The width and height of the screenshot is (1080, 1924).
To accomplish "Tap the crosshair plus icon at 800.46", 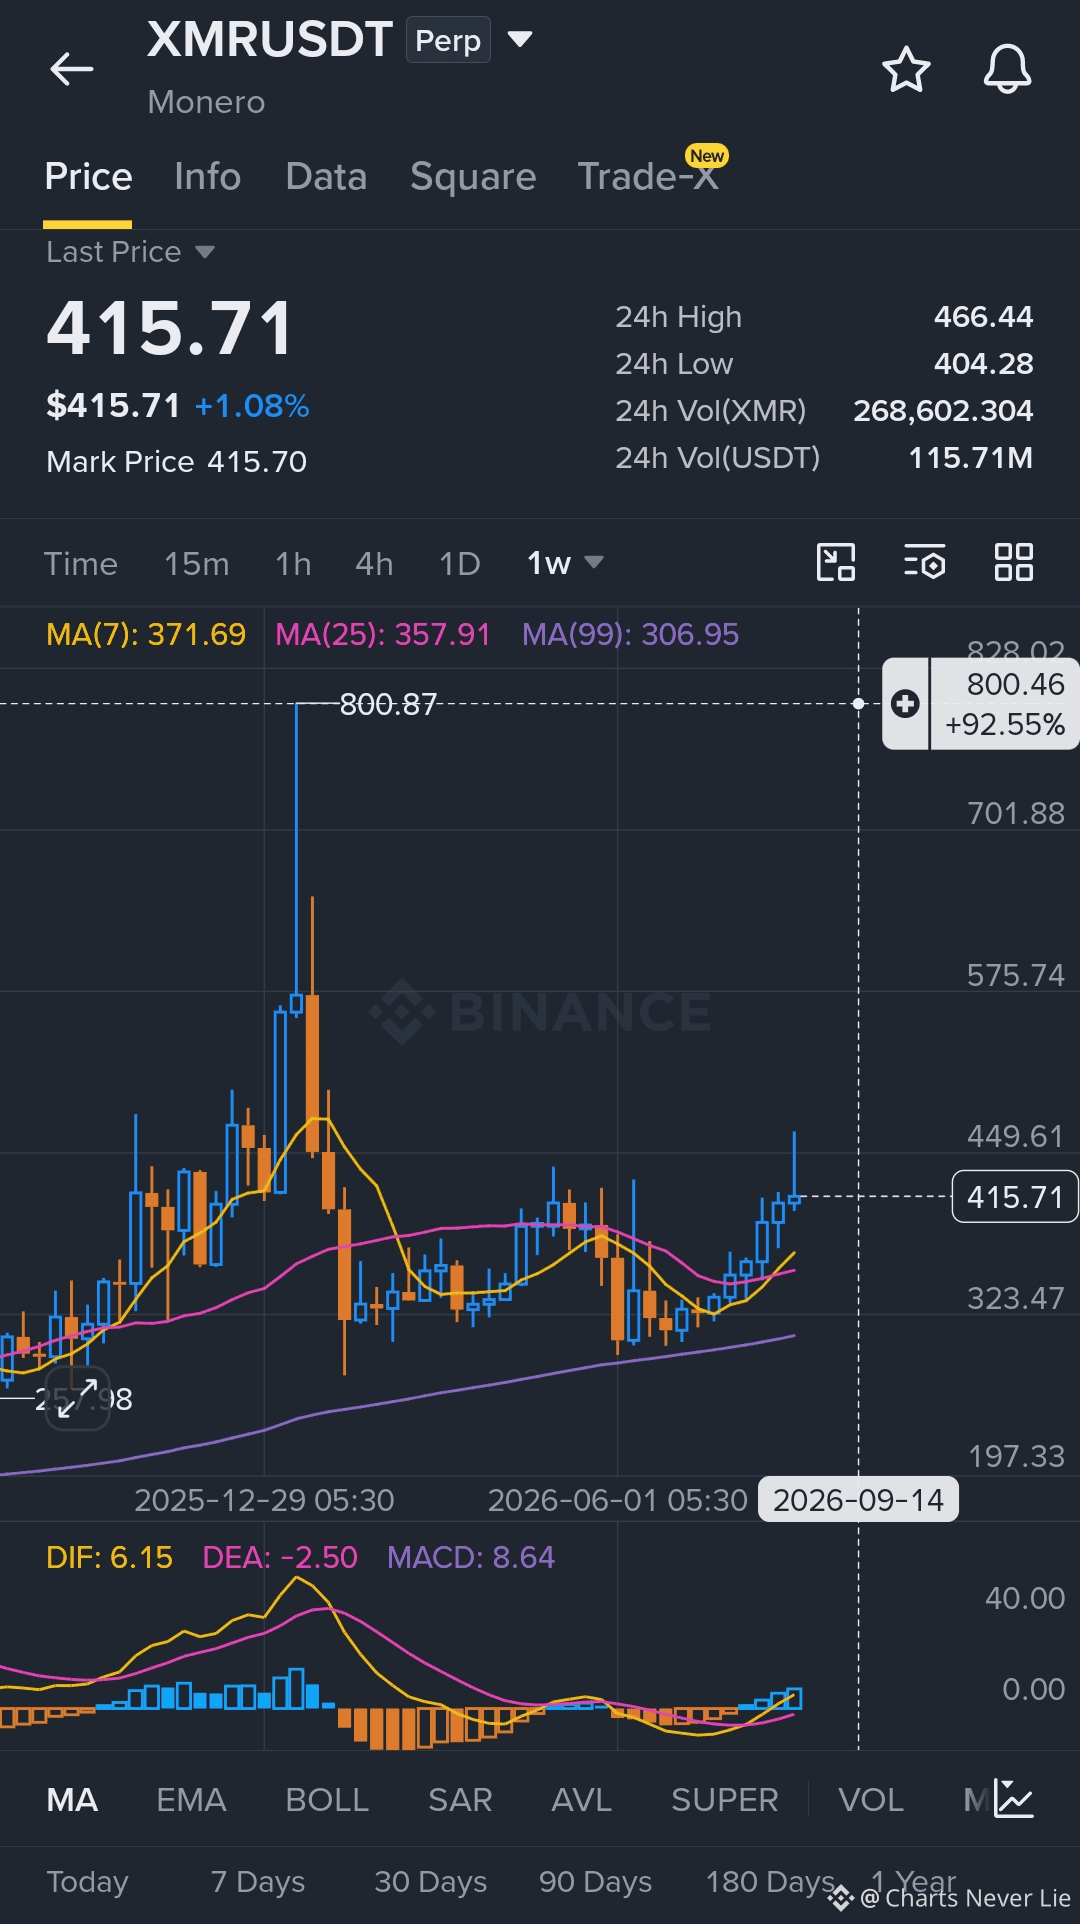I will tap(906, 704).
